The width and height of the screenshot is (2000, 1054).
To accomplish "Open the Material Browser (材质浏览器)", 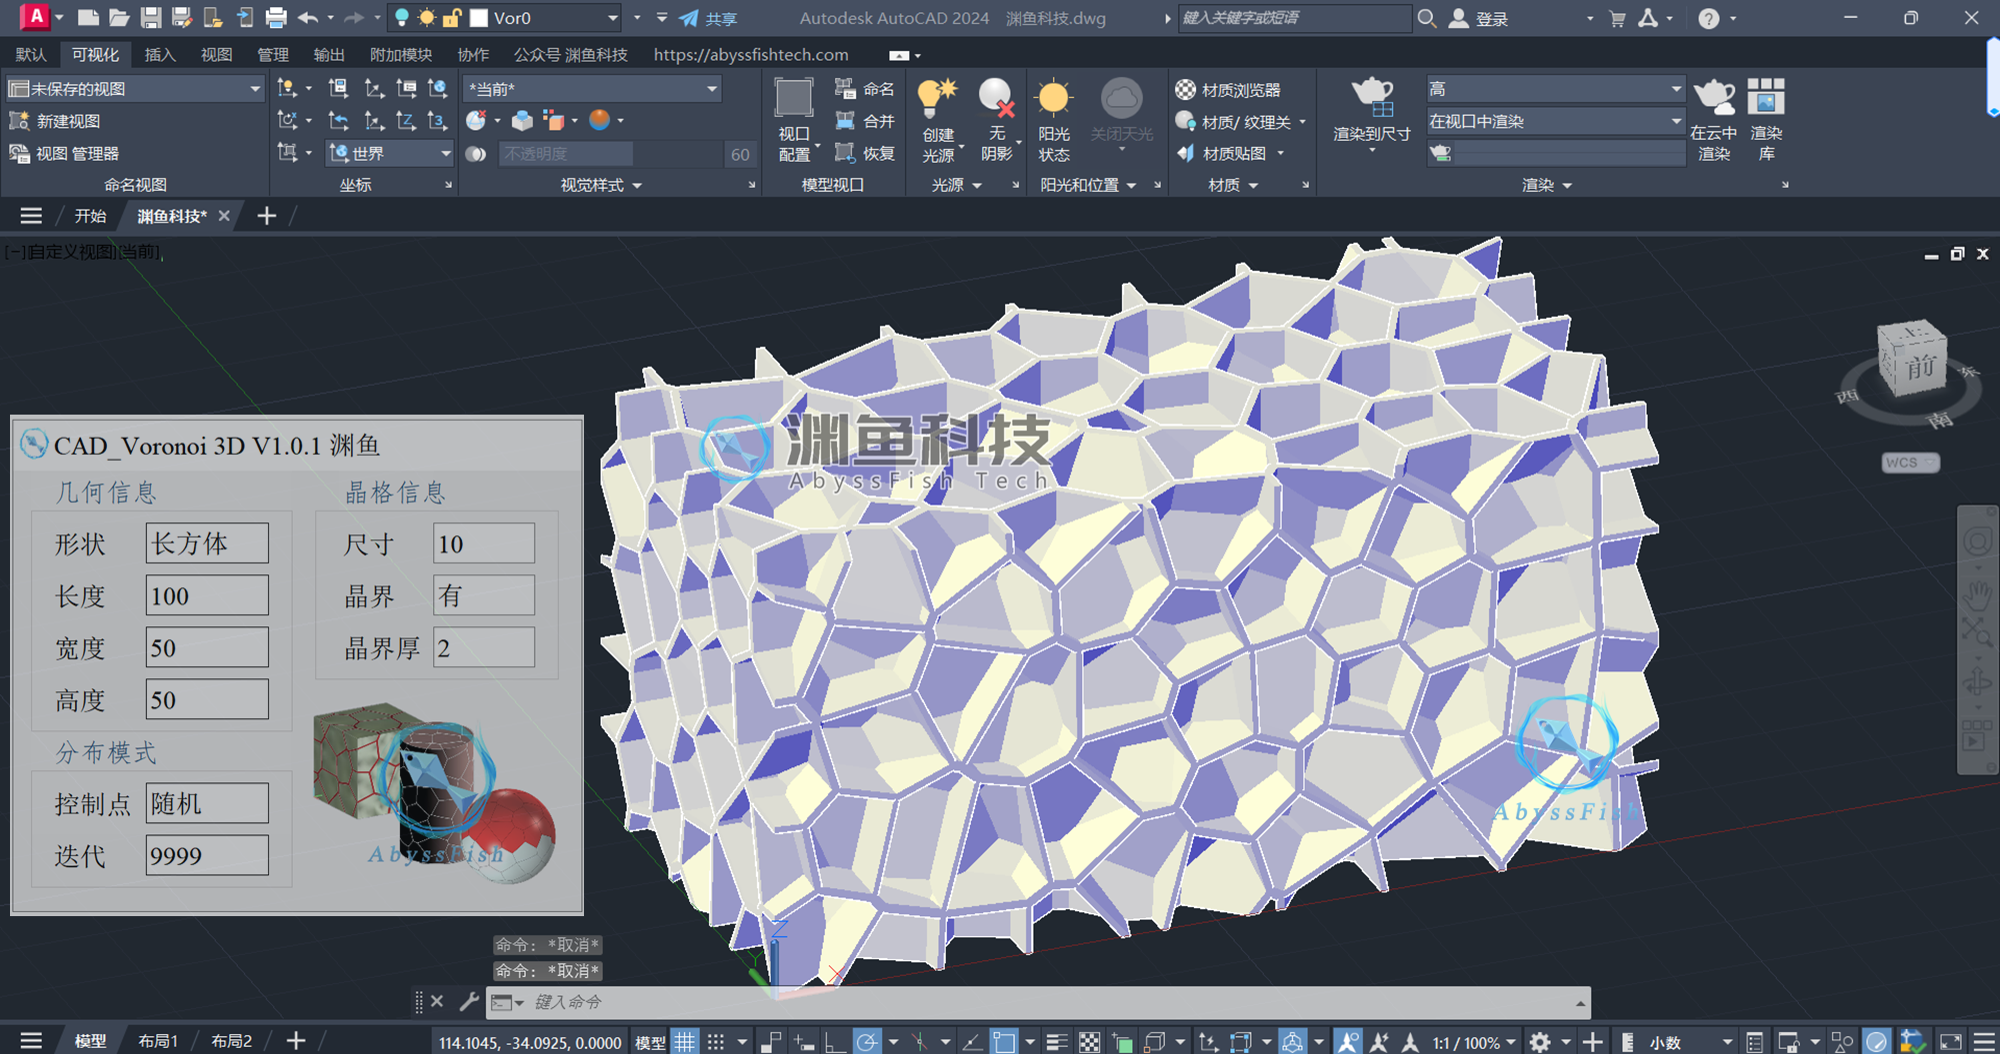I will (x=1228, y=90).
